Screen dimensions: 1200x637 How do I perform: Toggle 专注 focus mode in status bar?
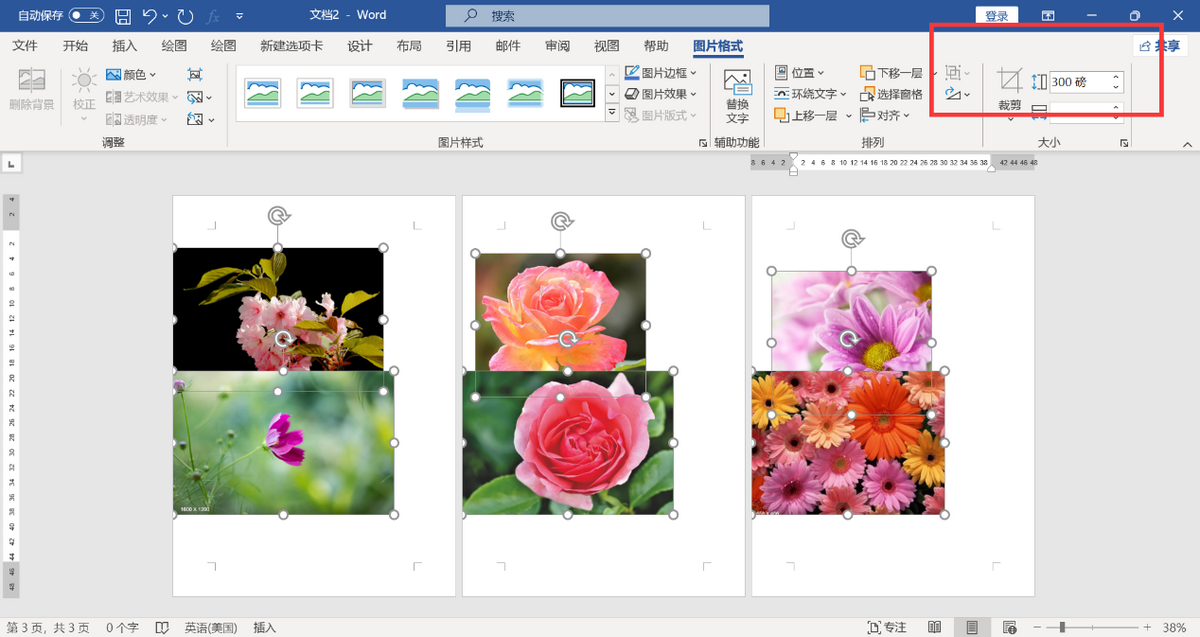[885, 627]
